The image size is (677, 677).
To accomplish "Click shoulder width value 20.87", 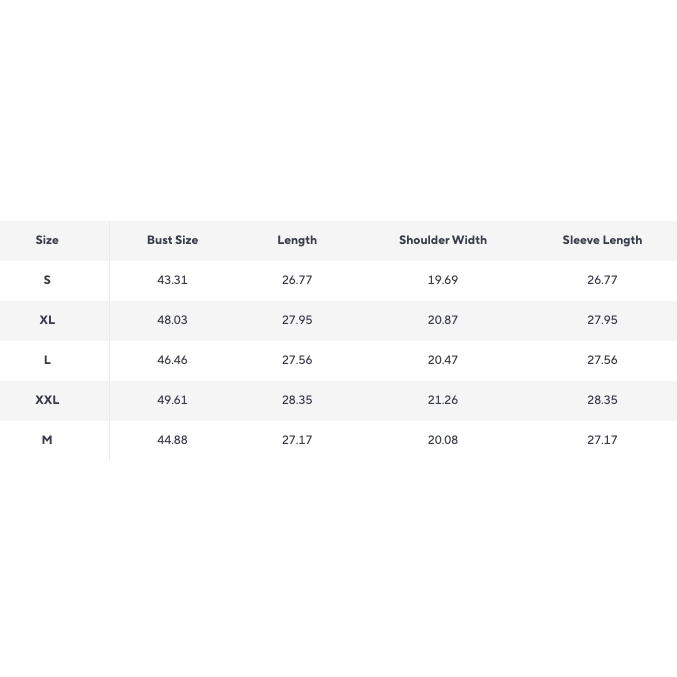I will tap(443, 320).
